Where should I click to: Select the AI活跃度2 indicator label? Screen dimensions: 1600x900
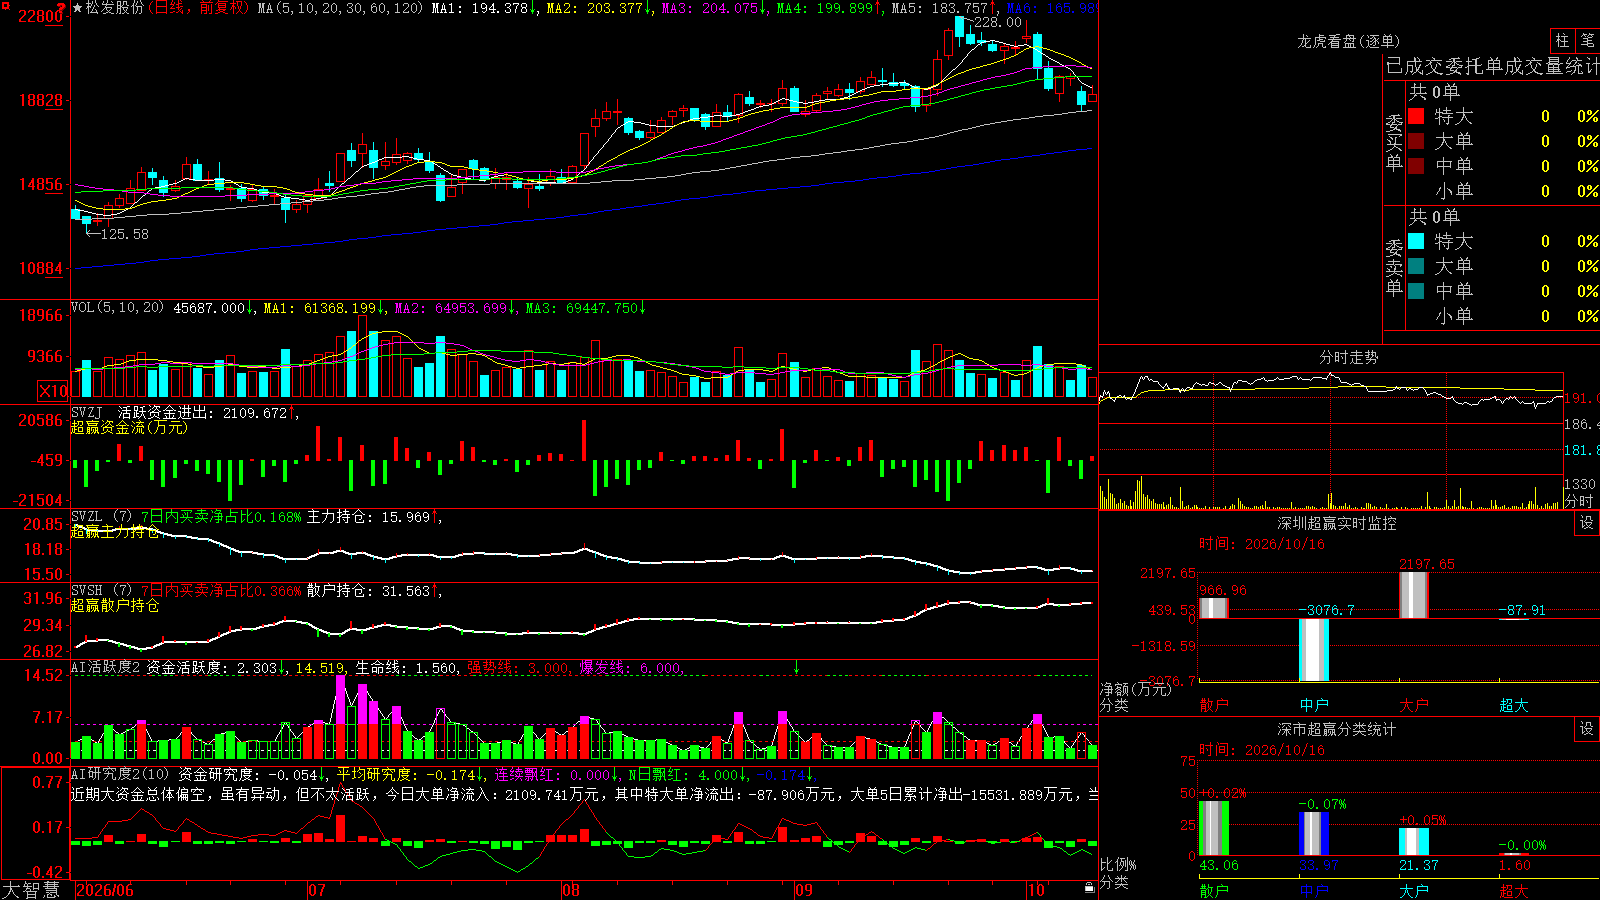click(x=105, y=667)
